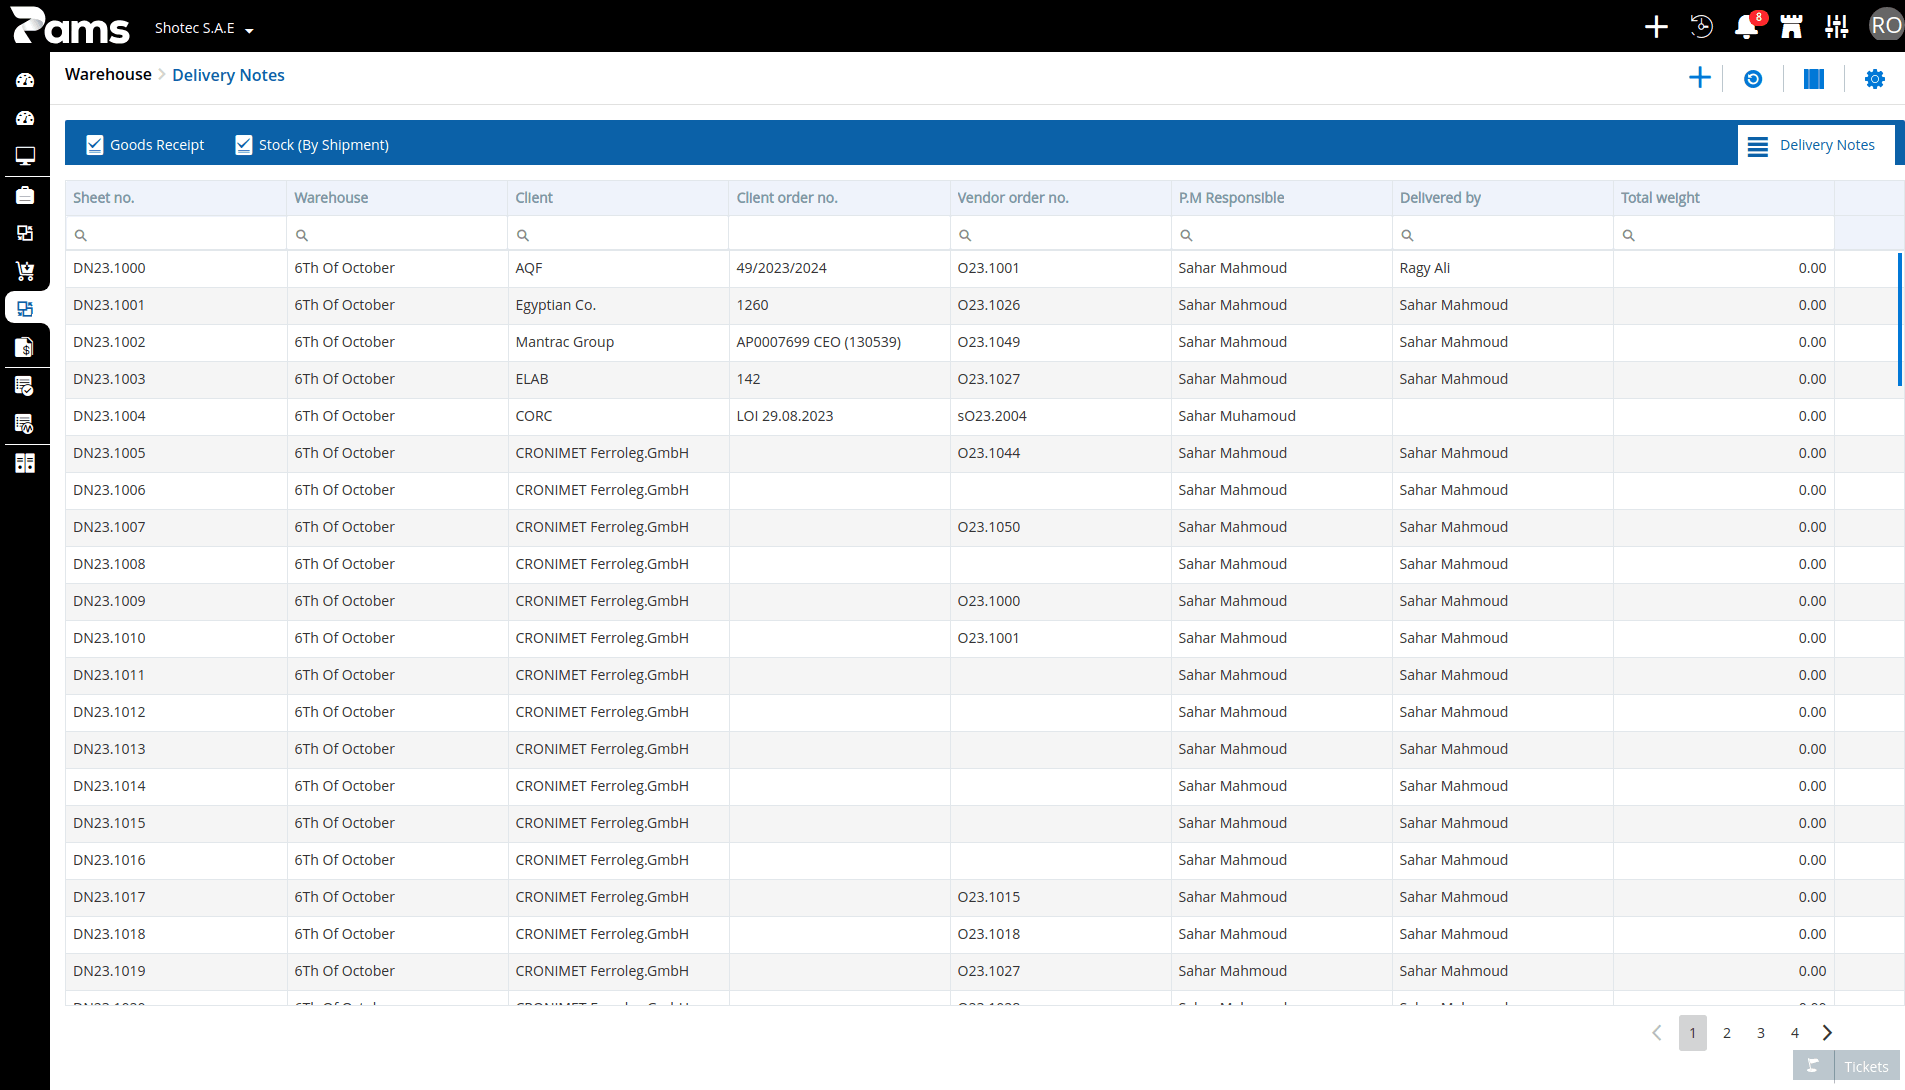This screenshot has height=1090, width=1905.
Task: Open the shopping cart purchasing icon in the sidebar
Action: click(25, 271)
